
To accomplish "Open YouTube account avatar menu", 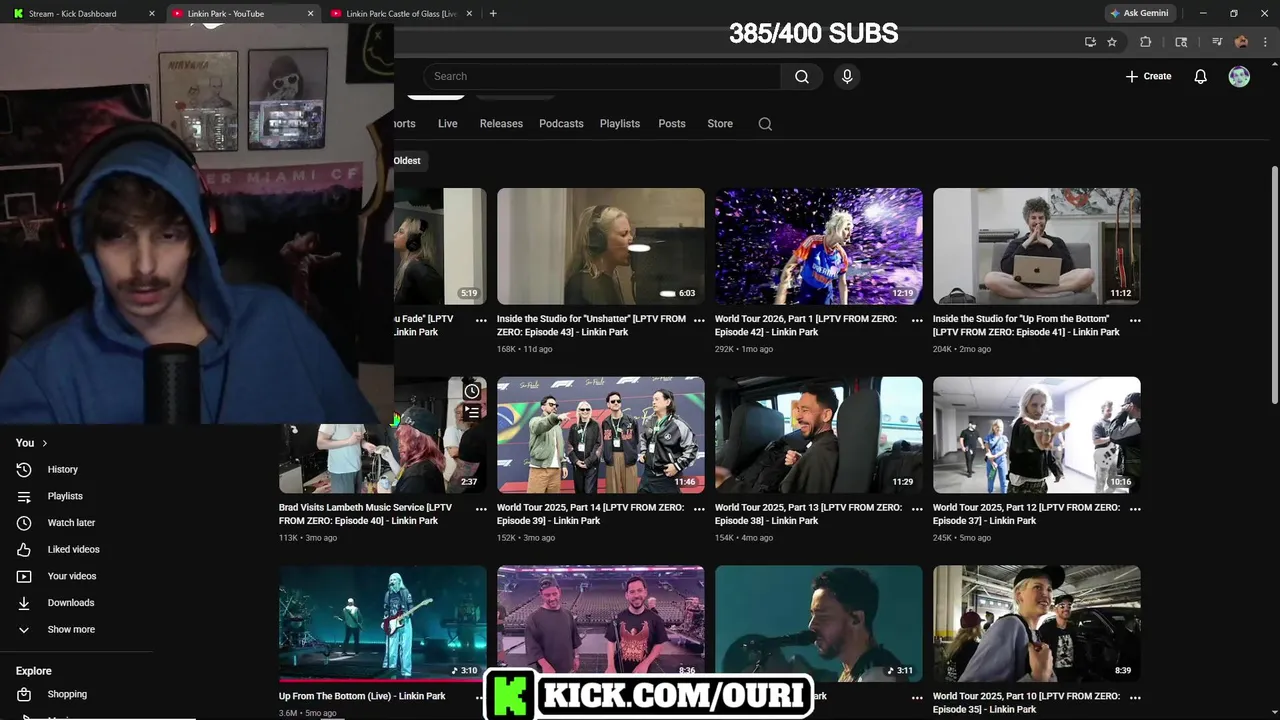I will click(x=1239, y=76).
